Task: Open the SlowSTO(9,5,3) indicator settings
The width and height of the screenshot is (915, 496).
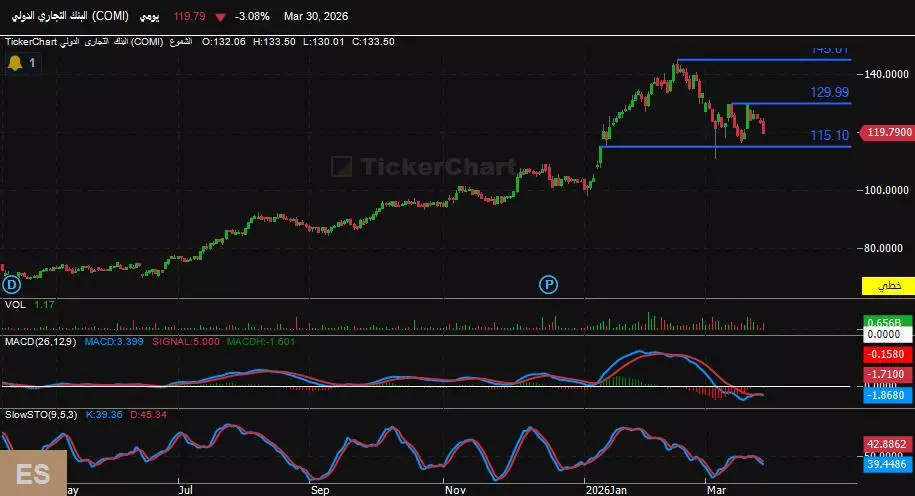Action: pos(40,413)
